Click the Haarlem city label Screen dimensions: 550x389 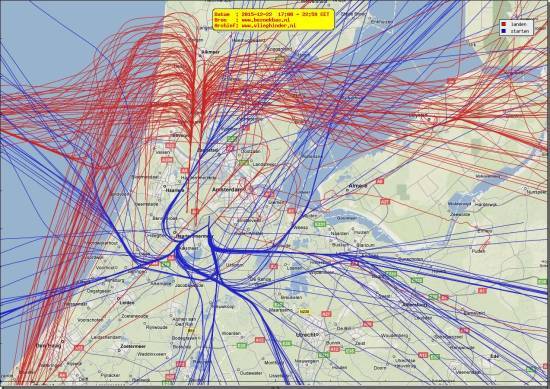175,190
